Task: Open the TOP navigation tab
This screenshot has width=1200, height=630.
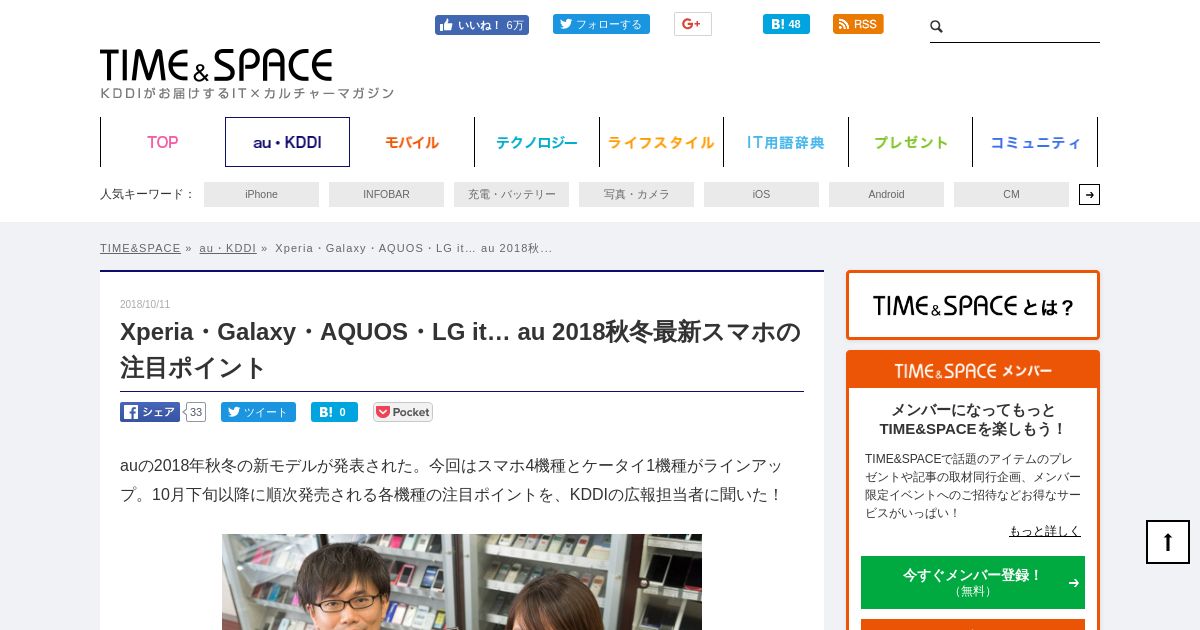Action: click(162, 142)
